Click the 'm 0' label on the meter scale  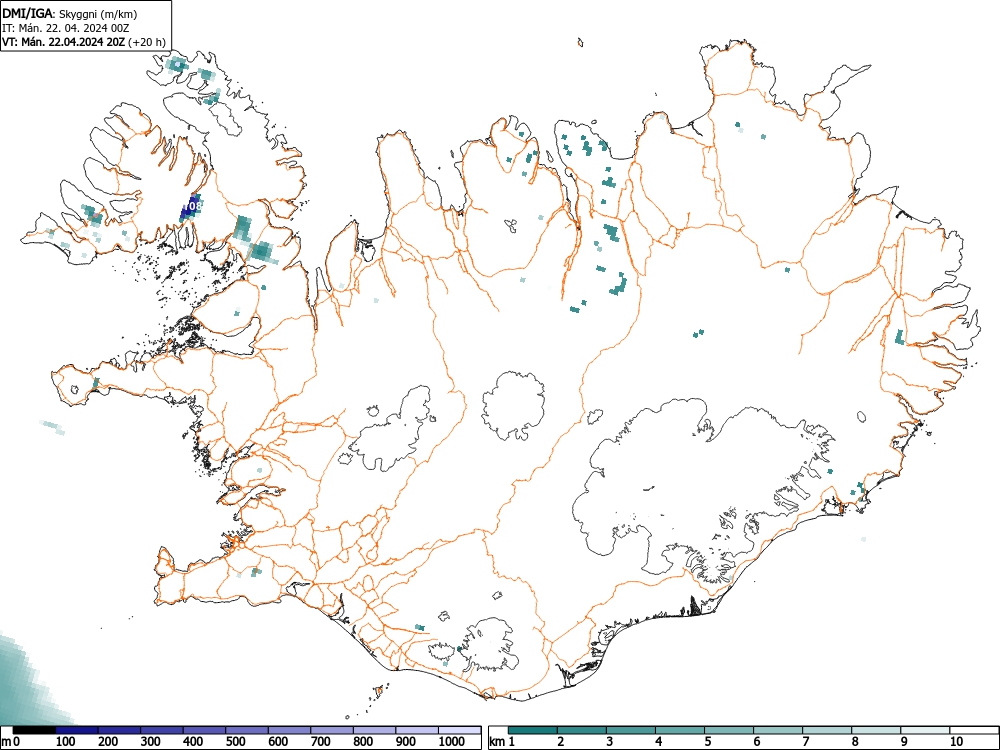coord(10,741)
